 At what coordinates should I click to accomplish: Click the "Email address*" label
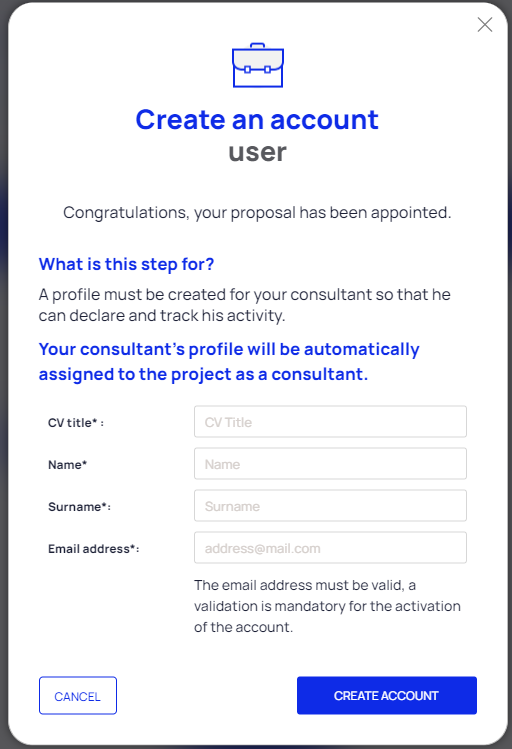tap(94, 549)
